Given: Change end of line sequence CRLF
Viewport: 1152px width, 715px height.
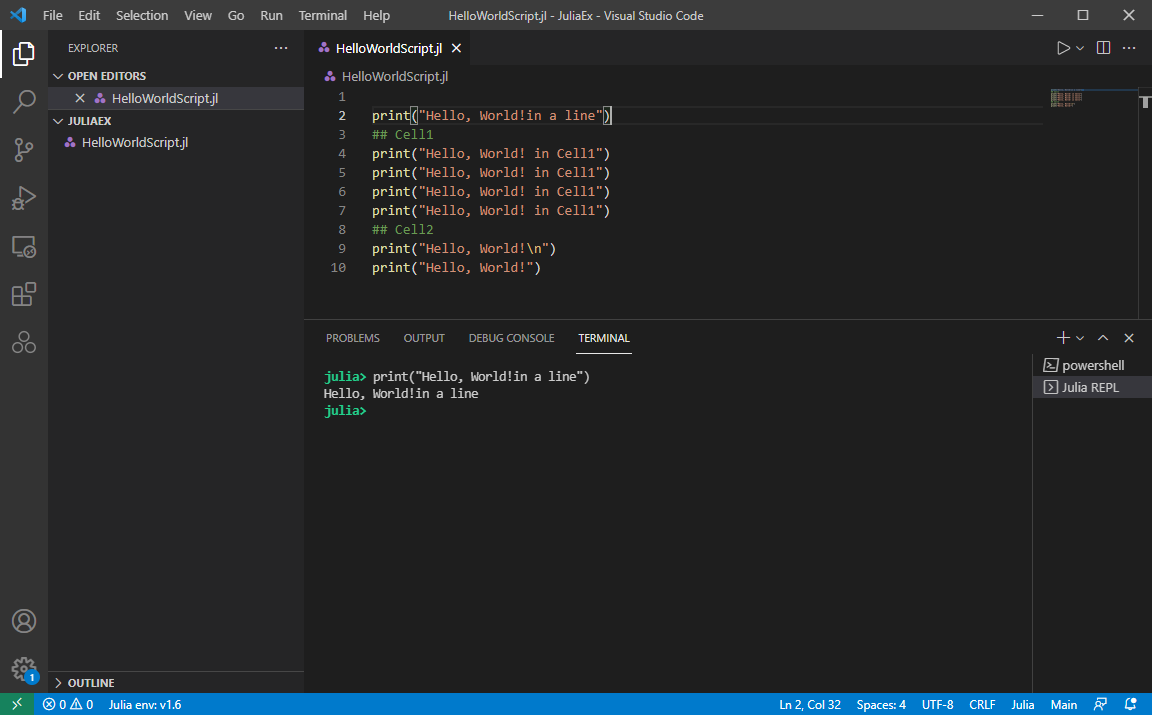Looking at the screenshot, I should [x=982, y=704].
